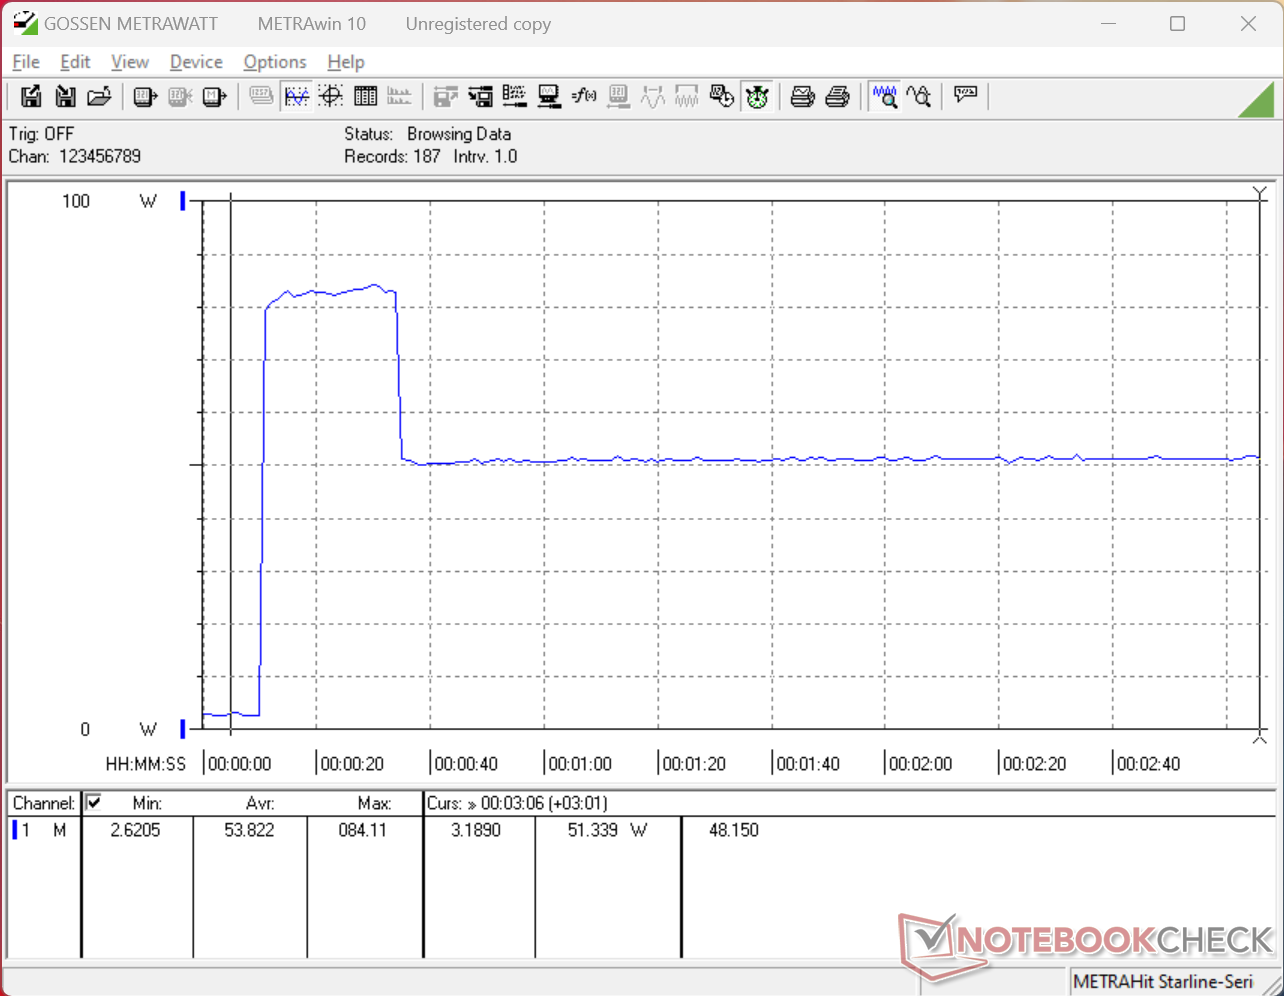Click the Trig: OFF text
This screenshot has height=996, width=1284.
[42, 134]
